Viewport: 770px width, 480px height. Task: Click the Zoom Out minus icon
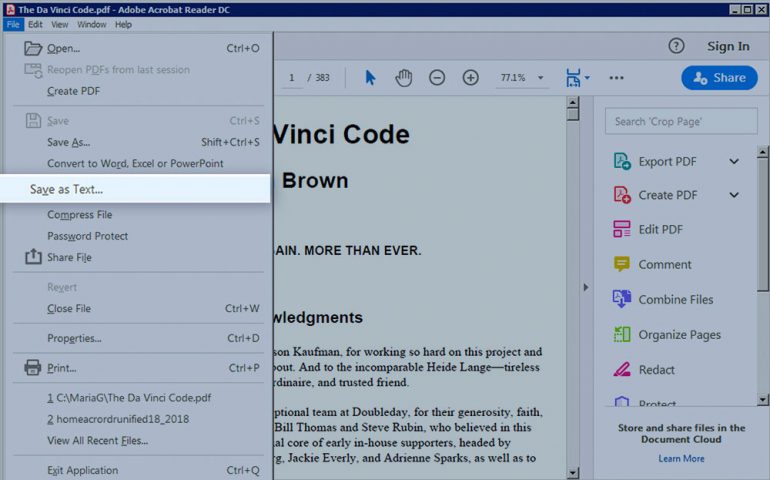pos(437,78)
